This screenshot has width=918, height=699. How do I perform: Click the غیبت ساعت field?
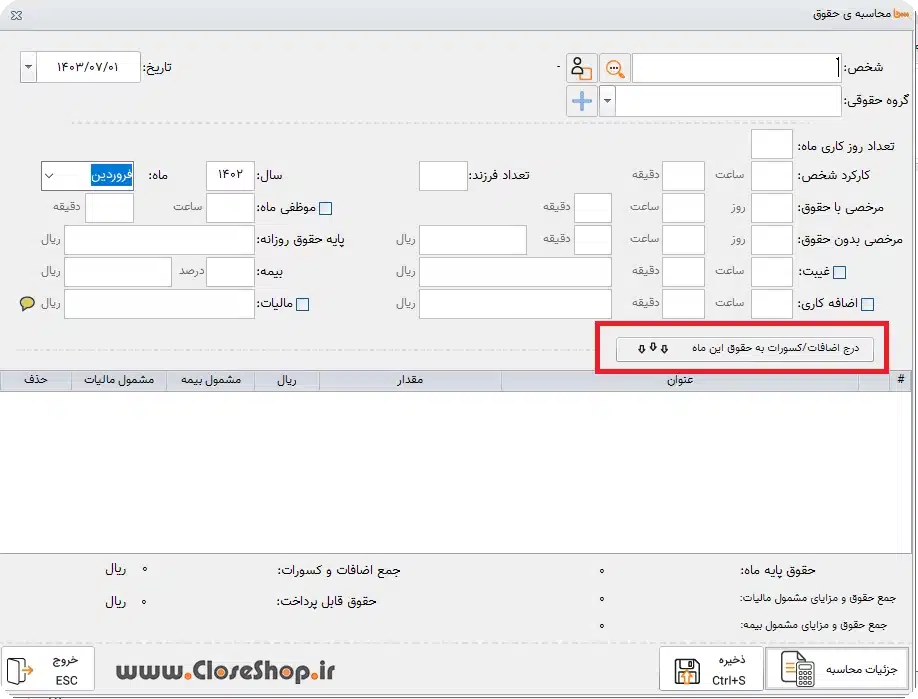[772, 272]
